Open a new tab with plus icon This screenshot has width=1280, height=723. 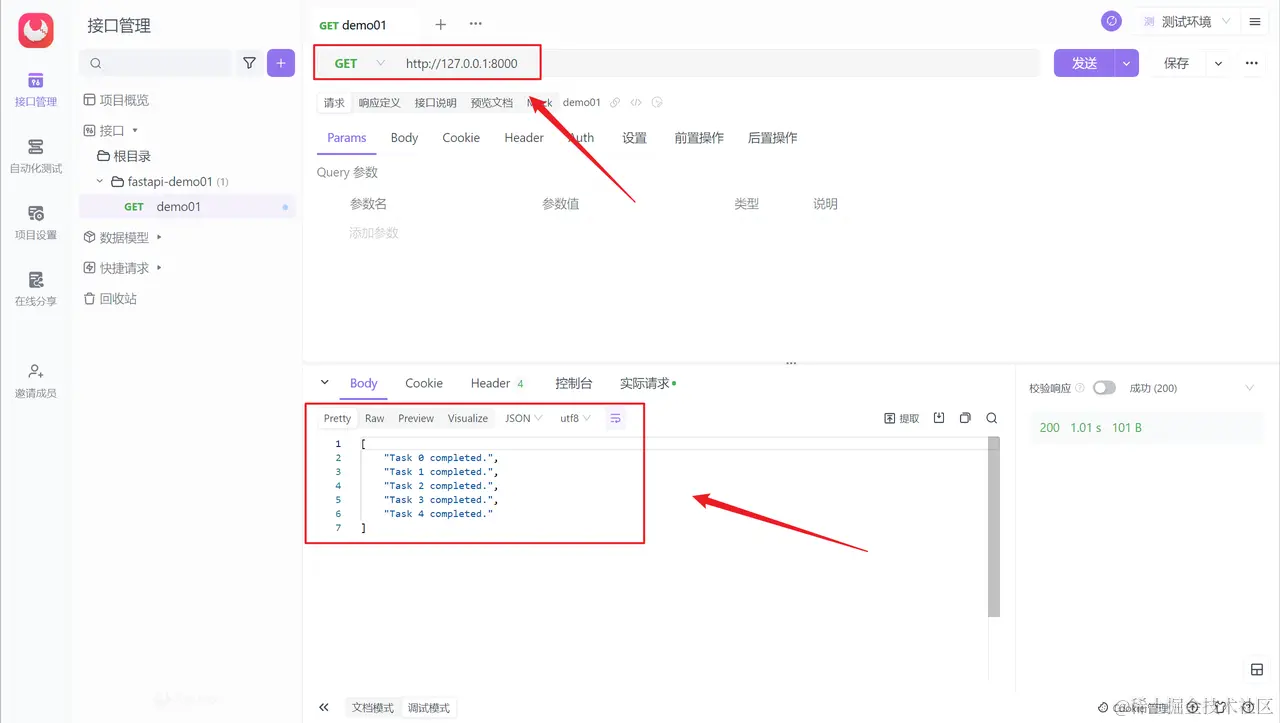[x=441, y=24]
